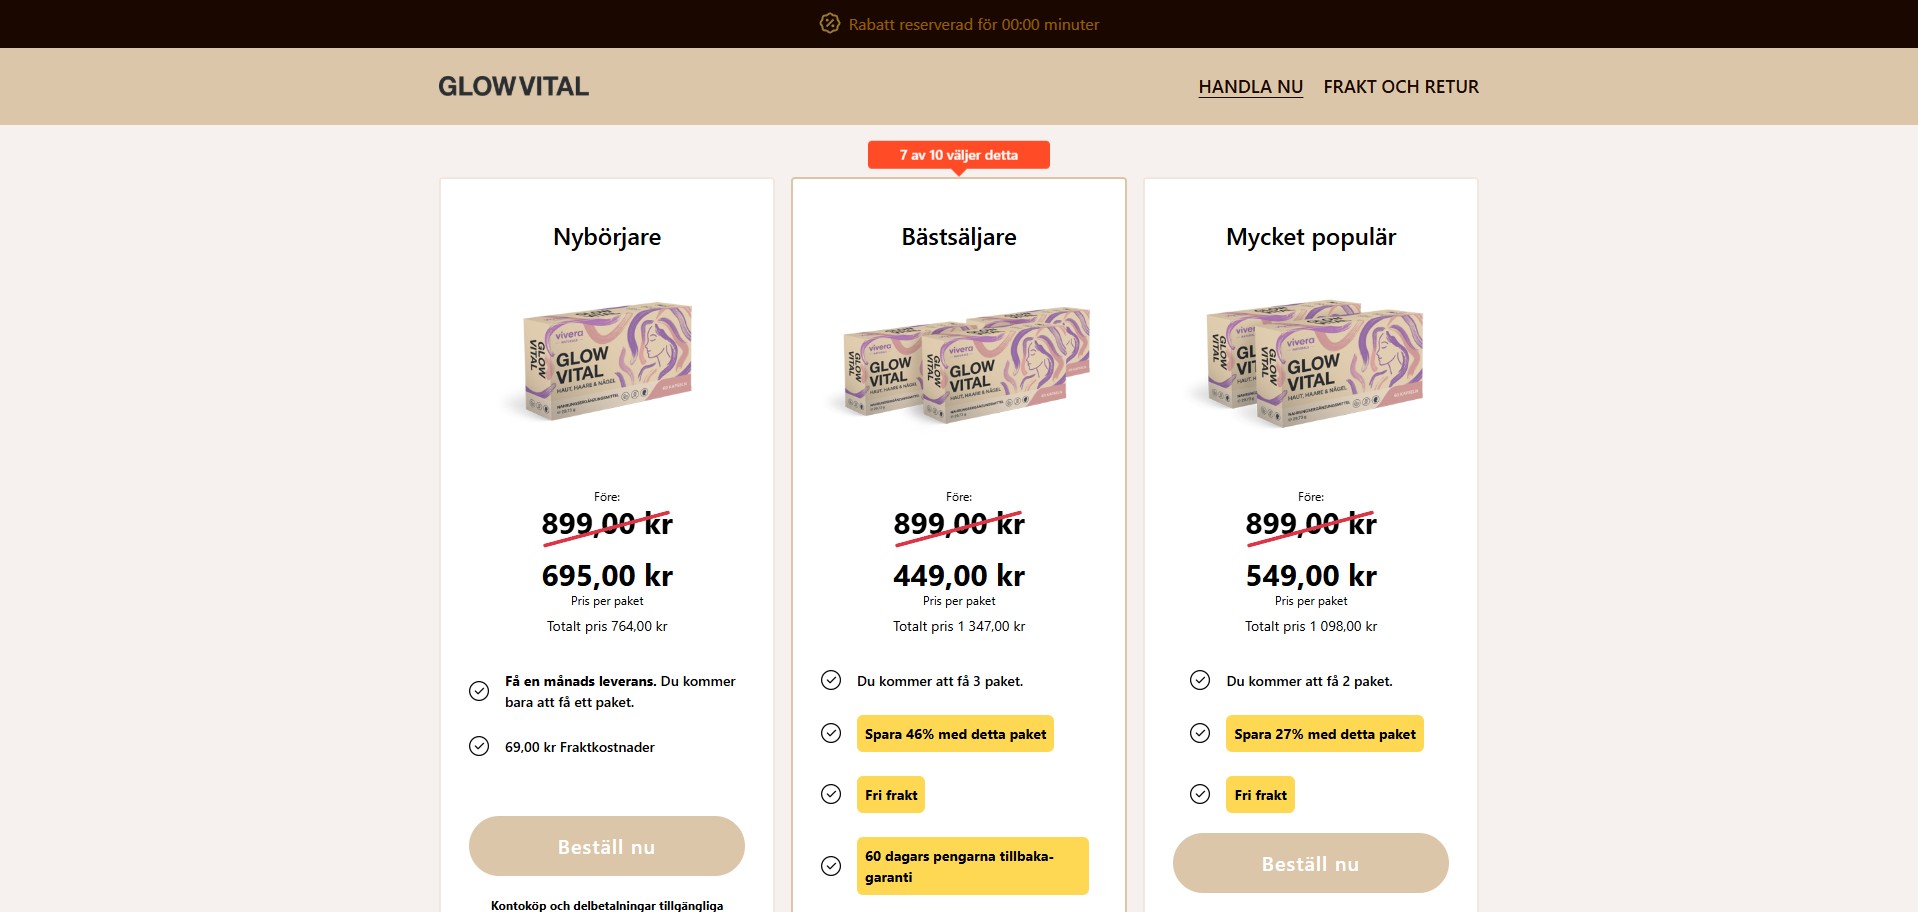Screen dimensions: 1918x912
Task: Open the HANDLA NU menu item
Action: [1250, 87]
